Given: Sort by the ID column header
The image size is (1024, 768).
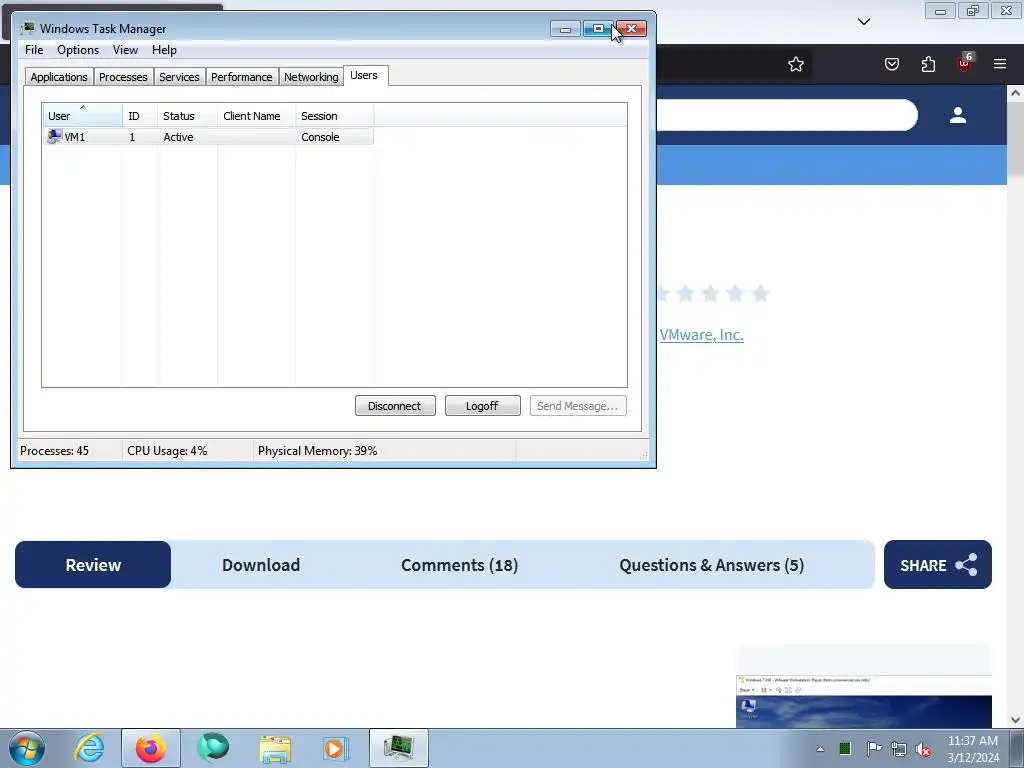Looking at the screenshot, I should pyautogui.click(x=139, y=116).
